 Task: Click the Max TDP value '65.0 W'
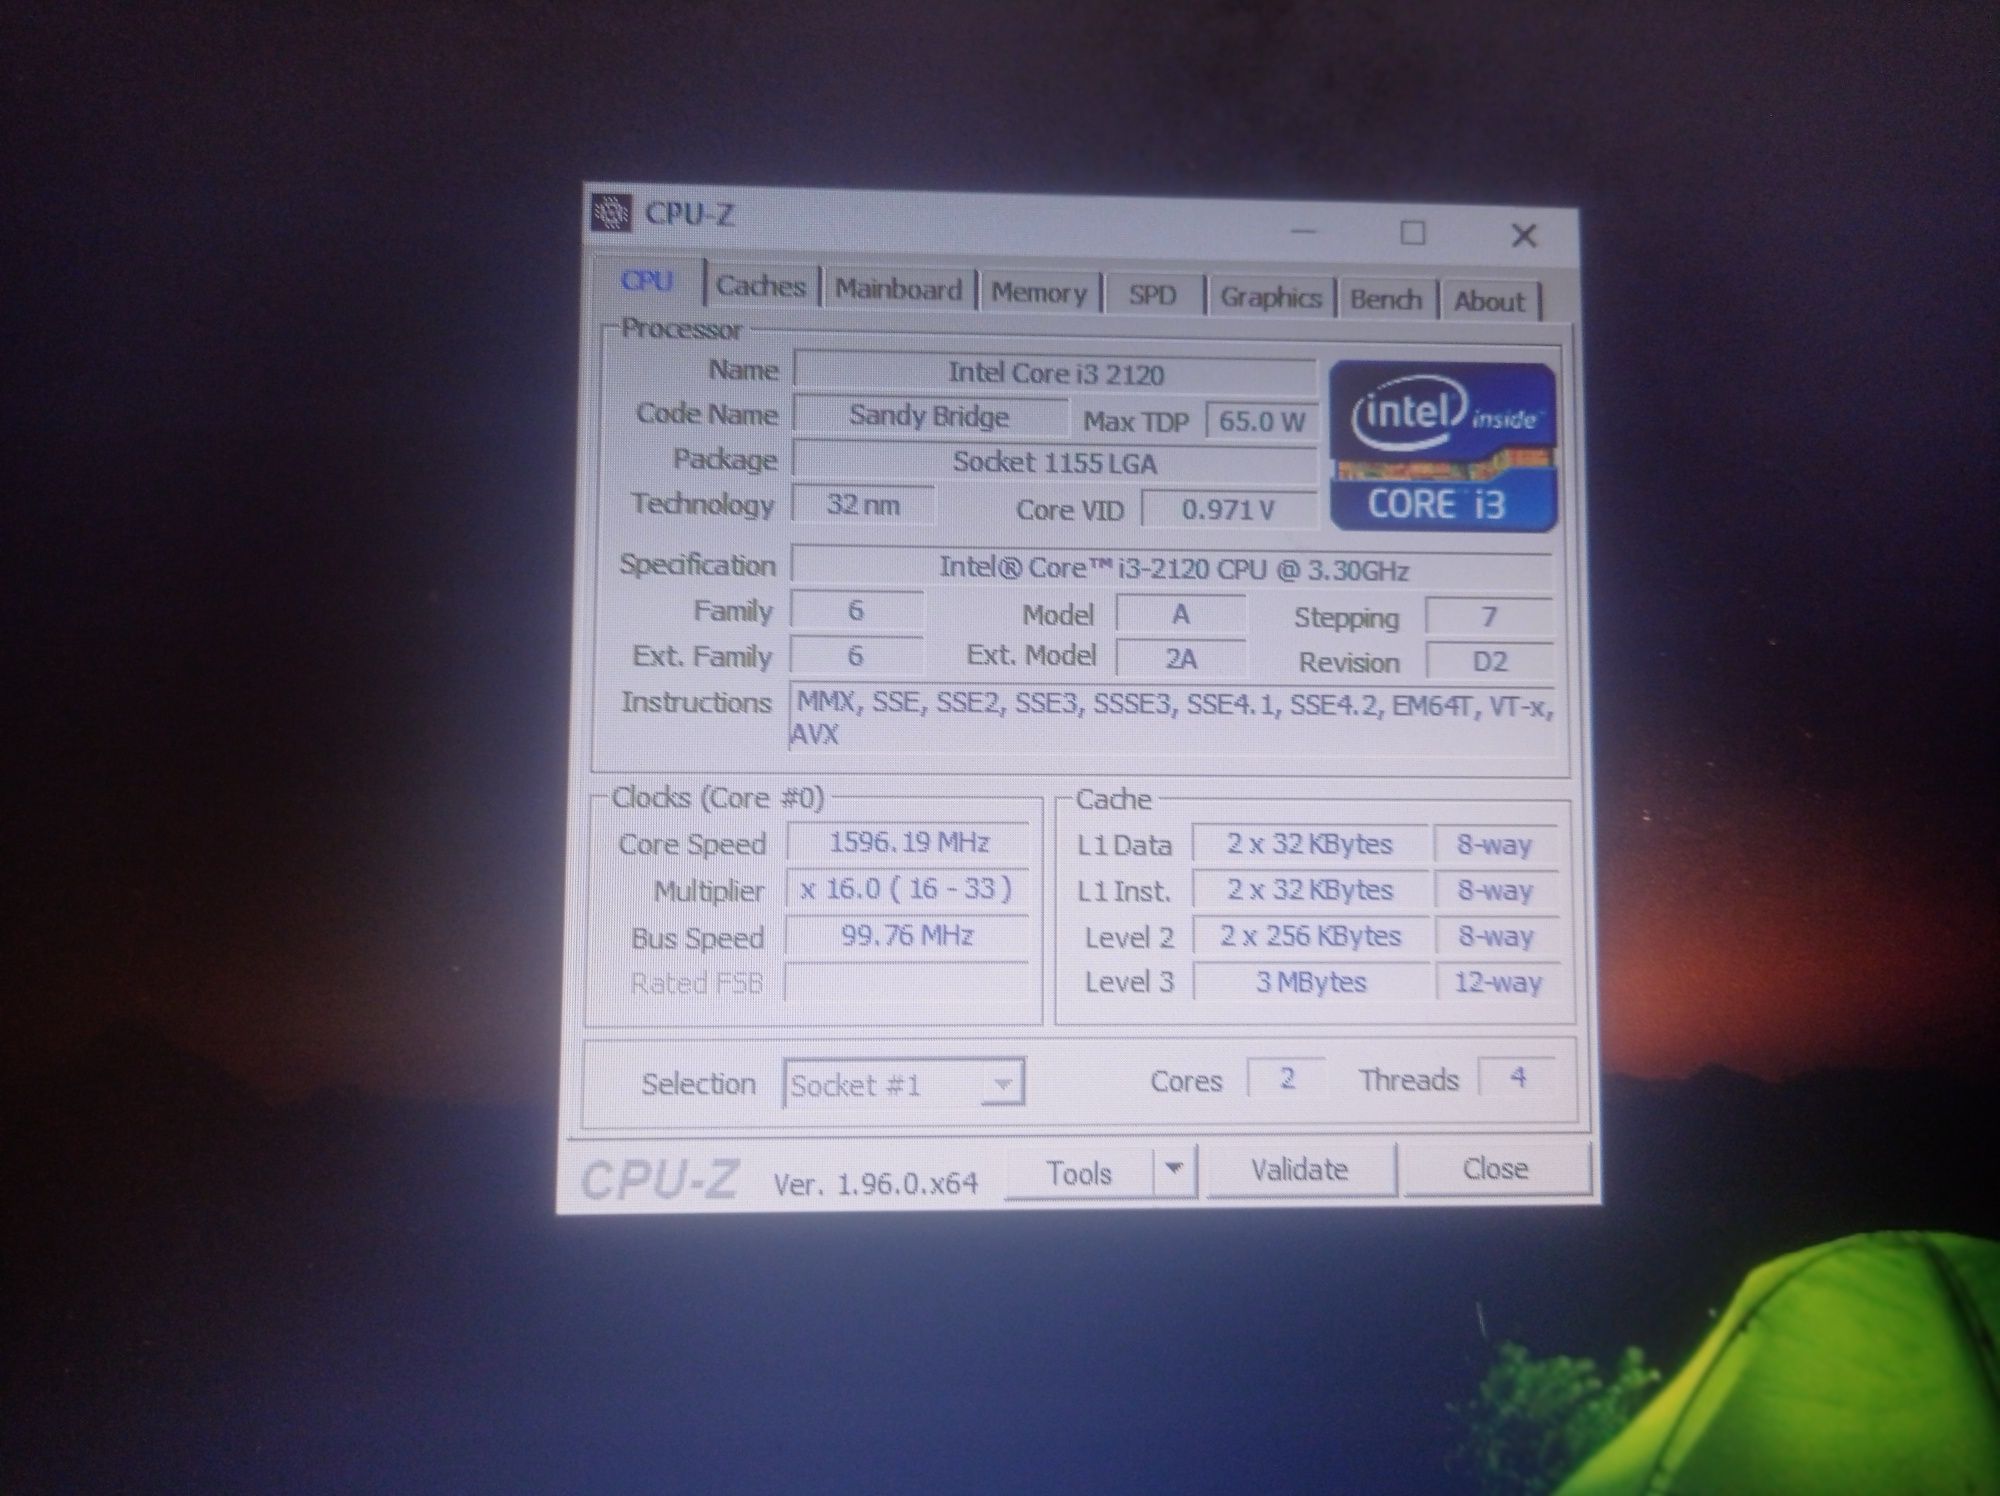1261,421
